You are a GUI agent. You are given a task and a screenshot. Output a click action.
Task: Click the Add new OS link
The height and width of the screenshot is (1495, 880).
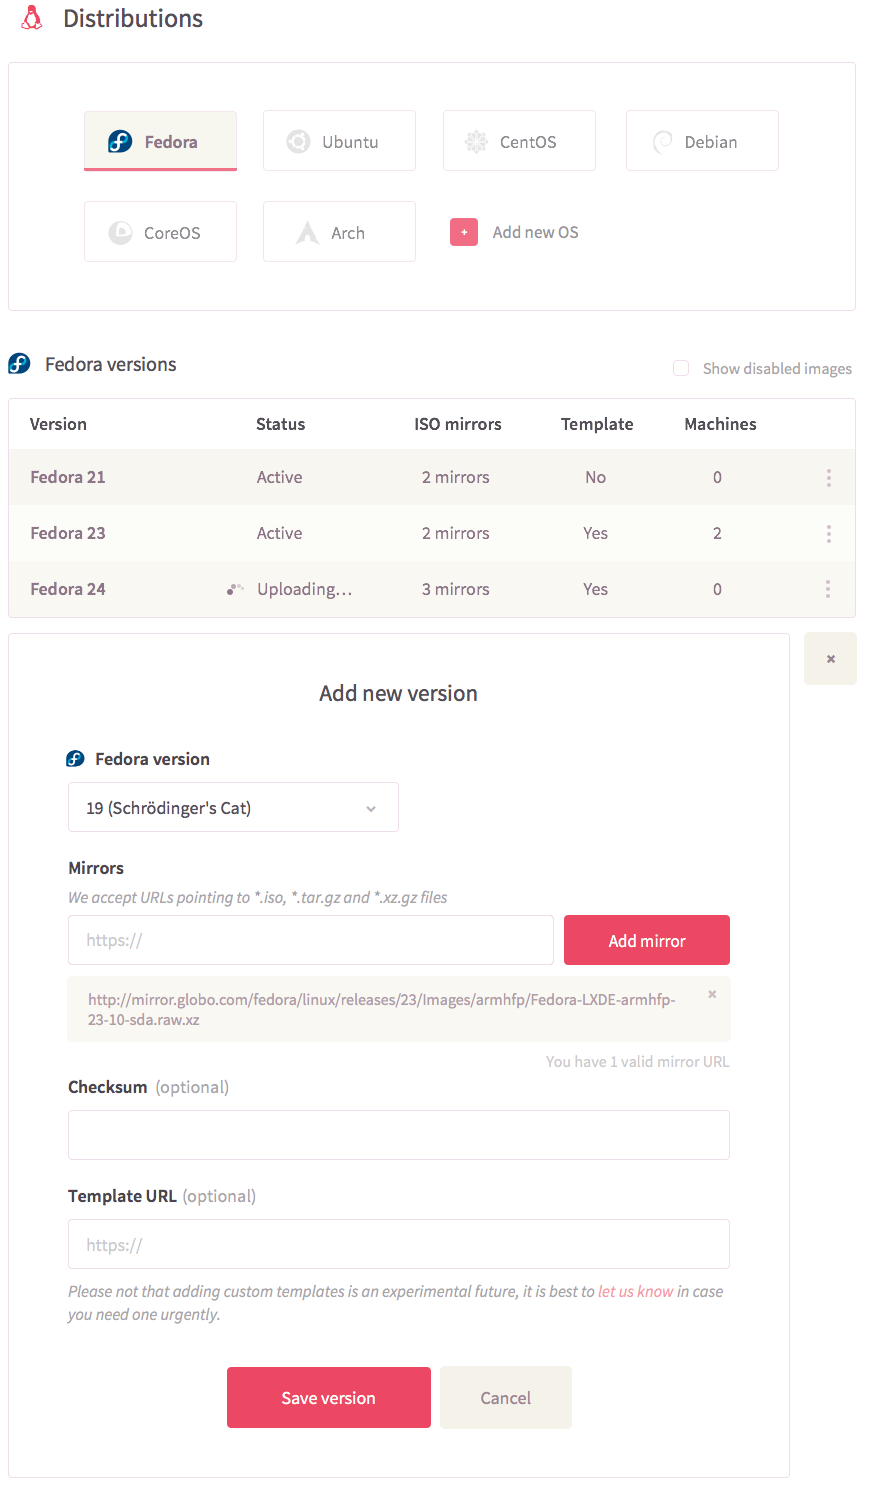536,232
